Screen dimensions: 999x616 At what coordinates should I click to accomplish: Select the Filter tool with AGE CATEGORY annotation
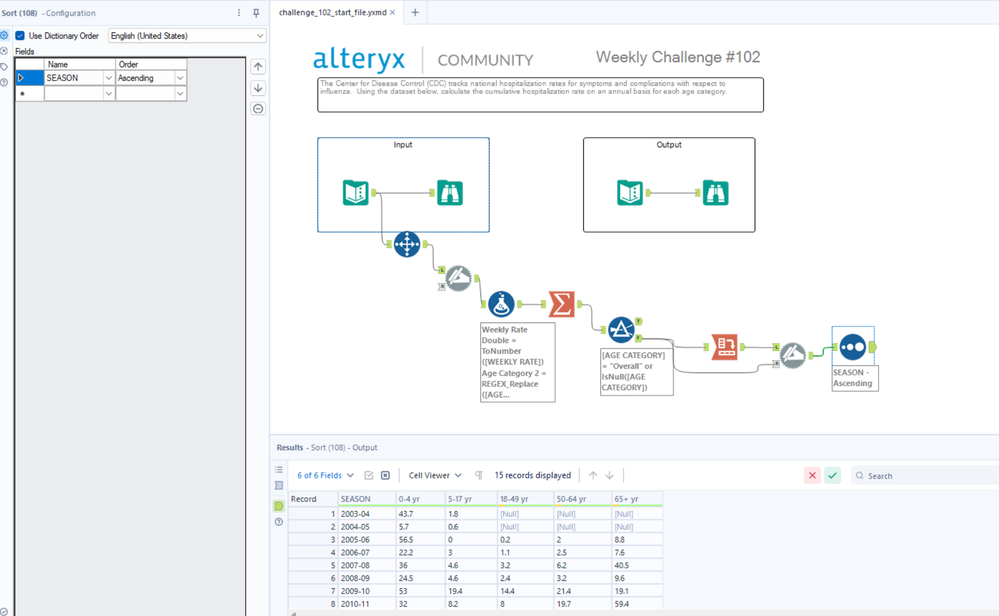coord(621,329)
